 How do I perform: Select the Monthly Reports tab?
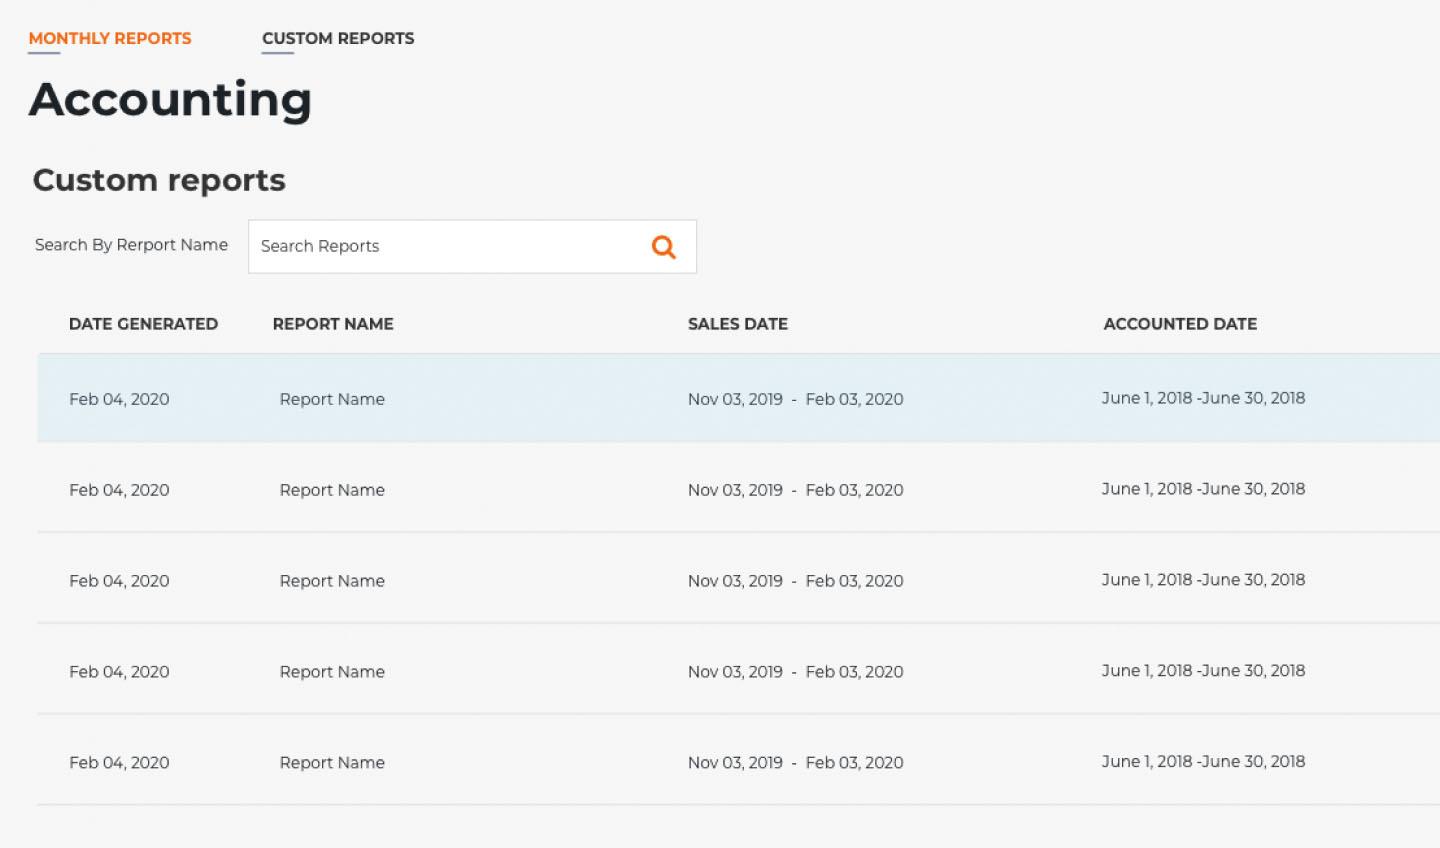[109, 38]
